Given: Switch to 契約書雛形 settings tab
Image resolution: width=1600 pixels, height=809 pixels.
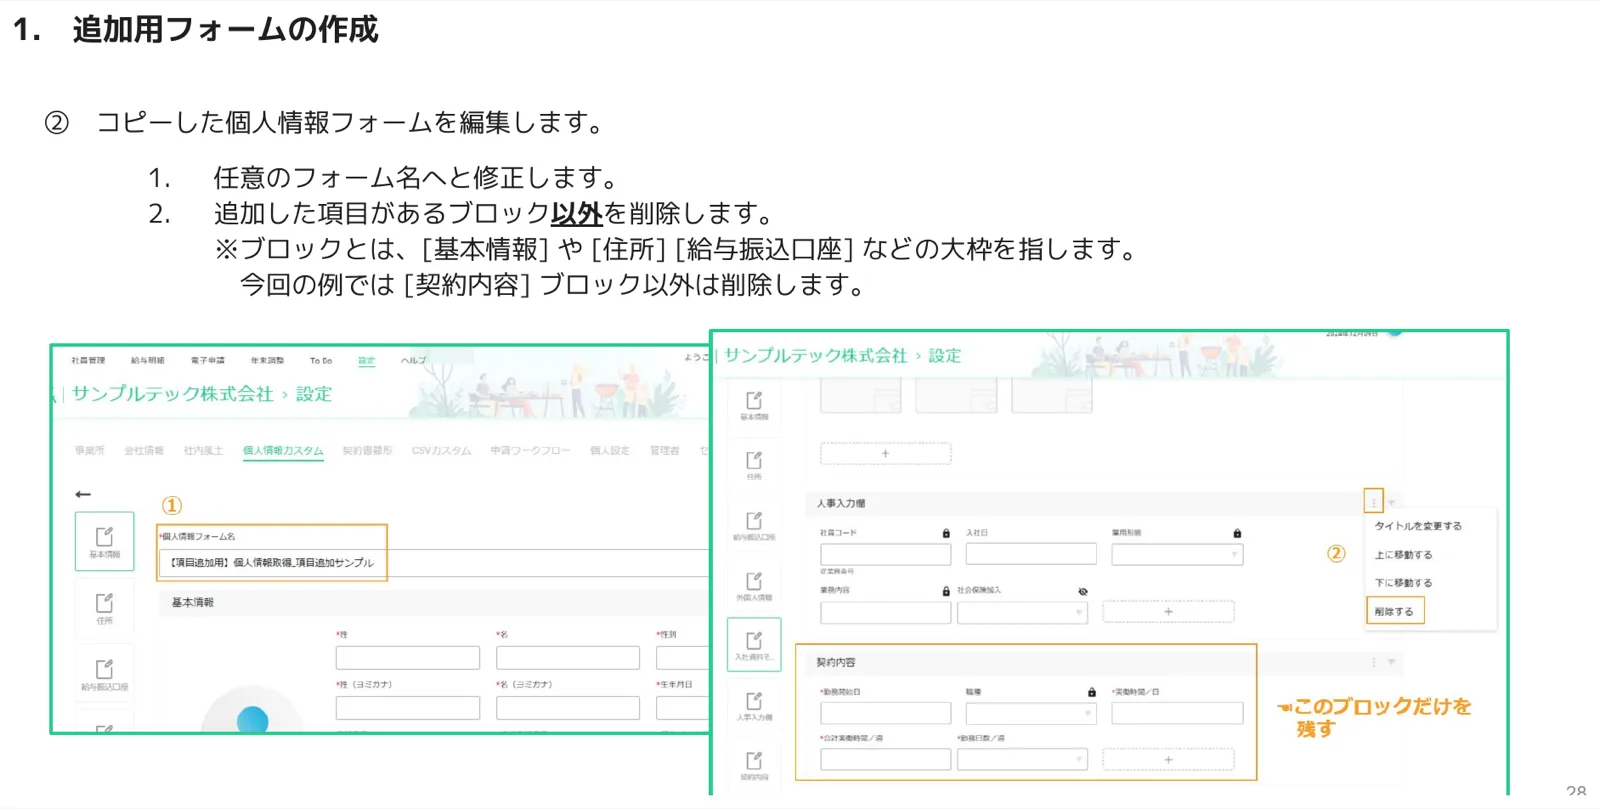Looking at the screenshot, I should [367, 451].
